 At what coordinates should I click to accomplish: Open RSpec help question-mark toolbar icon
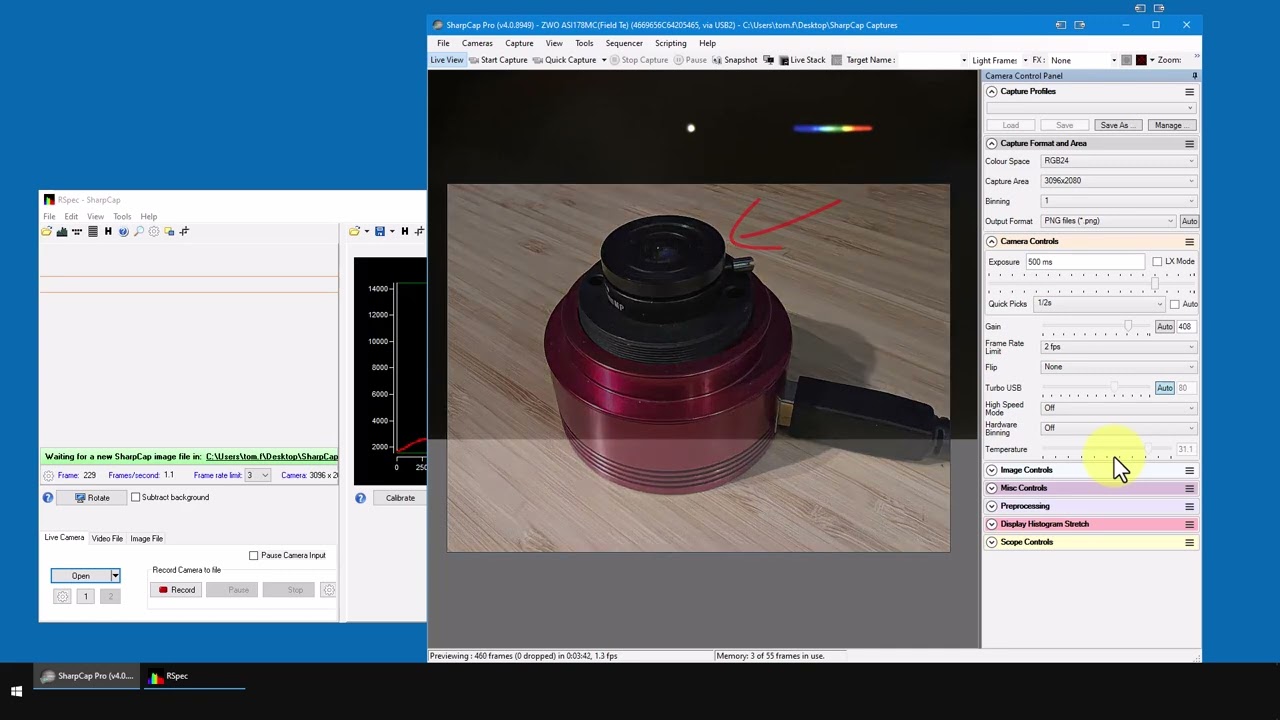(123, 231)
